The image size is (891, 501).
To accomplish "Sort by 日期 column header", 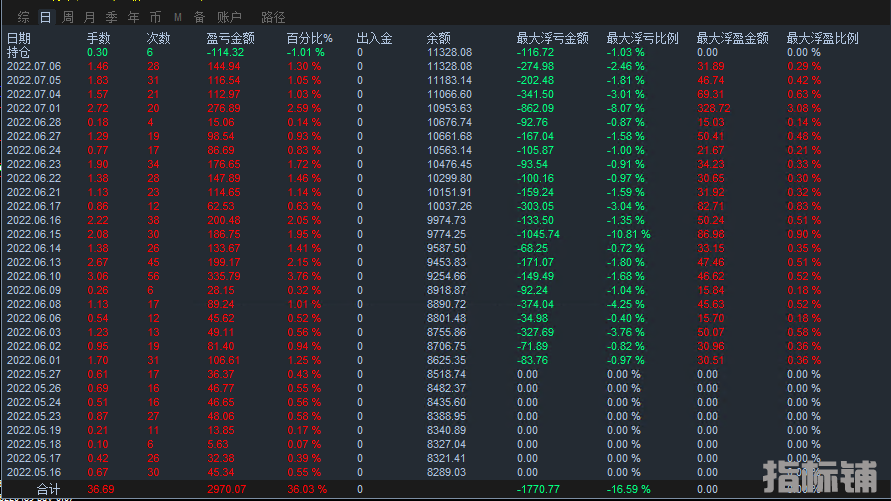I will 19,38.
